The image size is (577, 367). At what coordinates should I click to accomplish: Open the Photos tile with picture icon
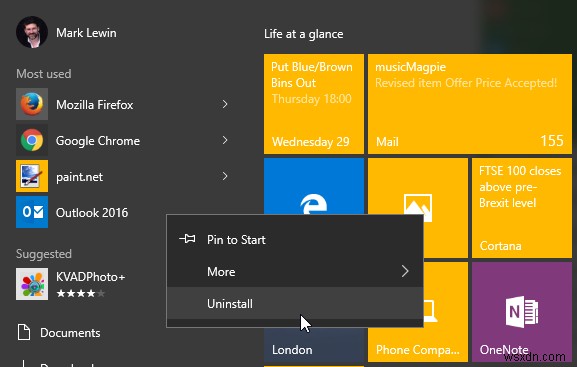click(x=418, y=186)
